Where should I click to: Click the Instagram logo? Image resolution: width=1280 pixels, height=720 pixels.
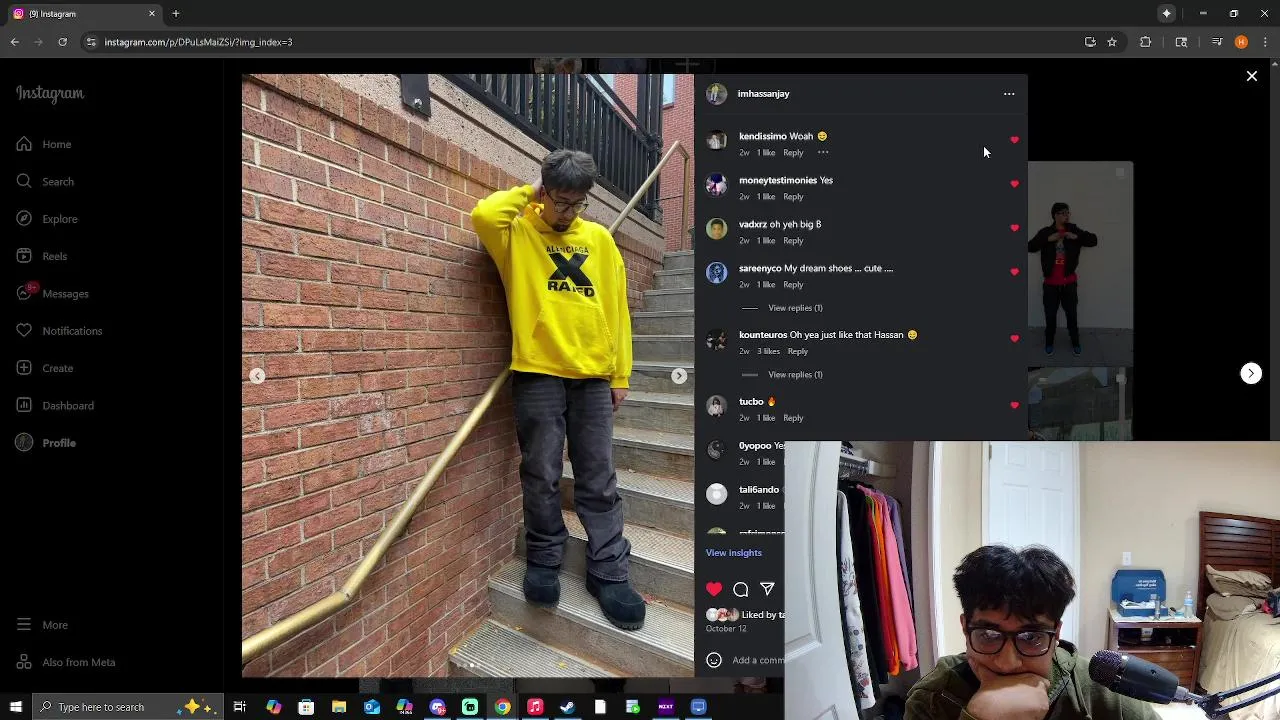click(x=50, y=93)
